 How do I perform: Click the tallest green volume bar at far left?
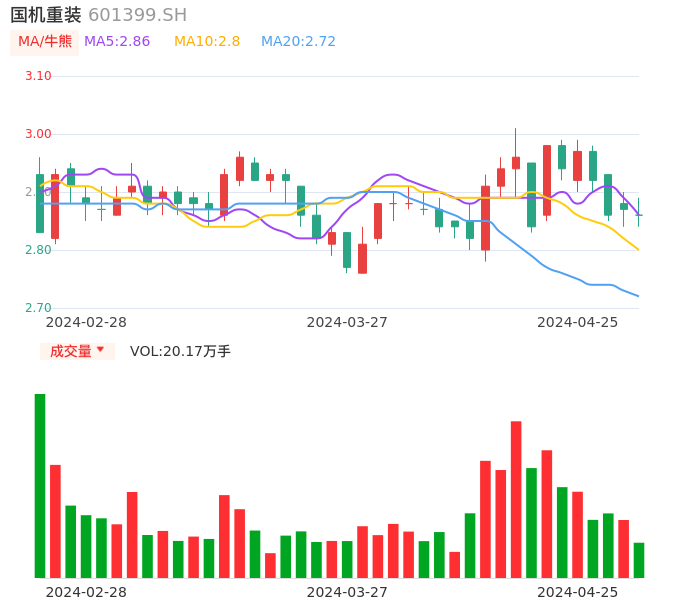click(x=40, y=486)
